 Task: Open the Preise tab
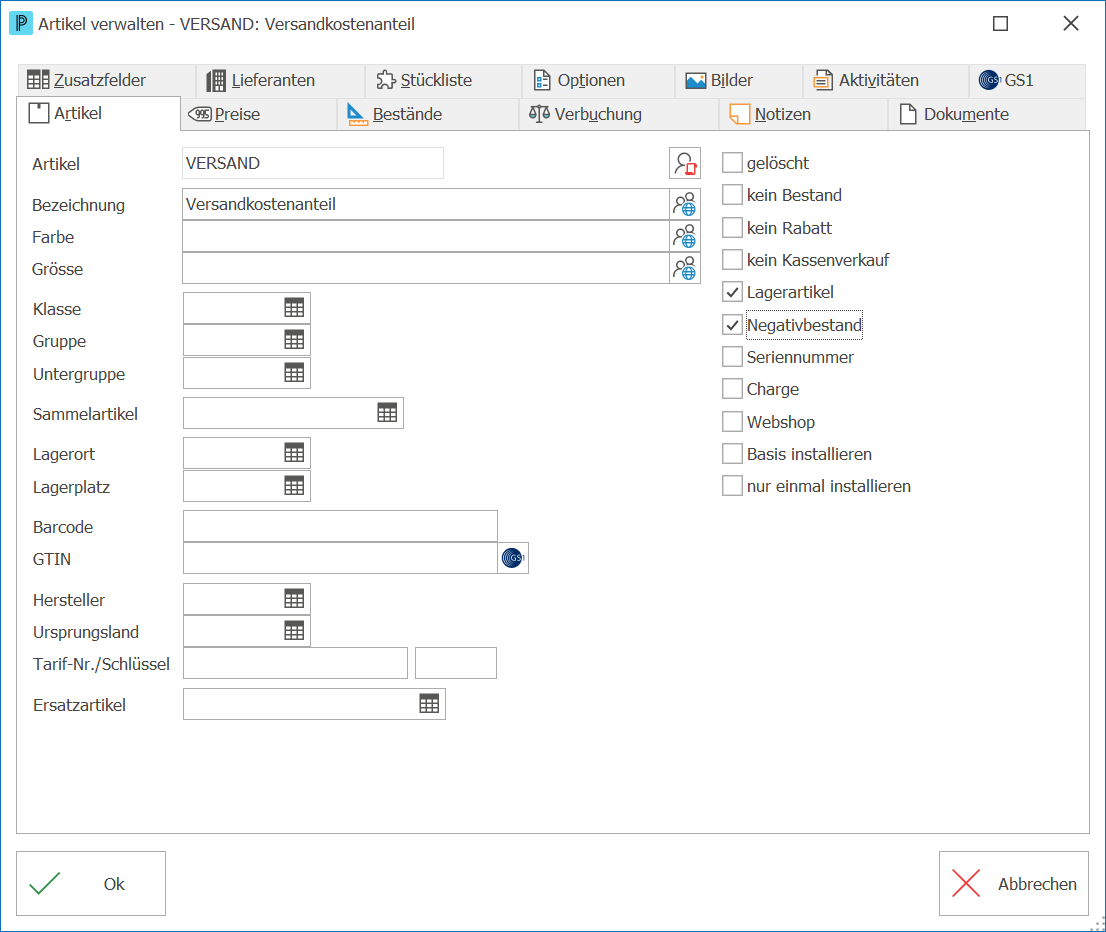[259, 114]
